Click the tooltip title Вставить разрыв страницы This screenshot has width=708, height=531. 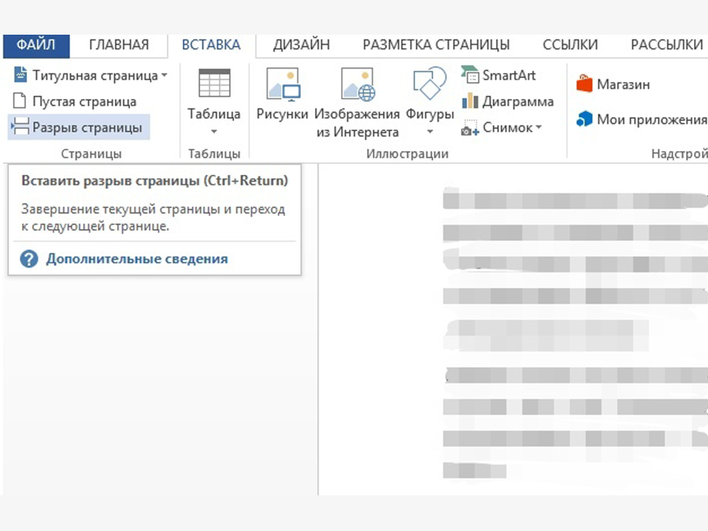pos(155,181)
